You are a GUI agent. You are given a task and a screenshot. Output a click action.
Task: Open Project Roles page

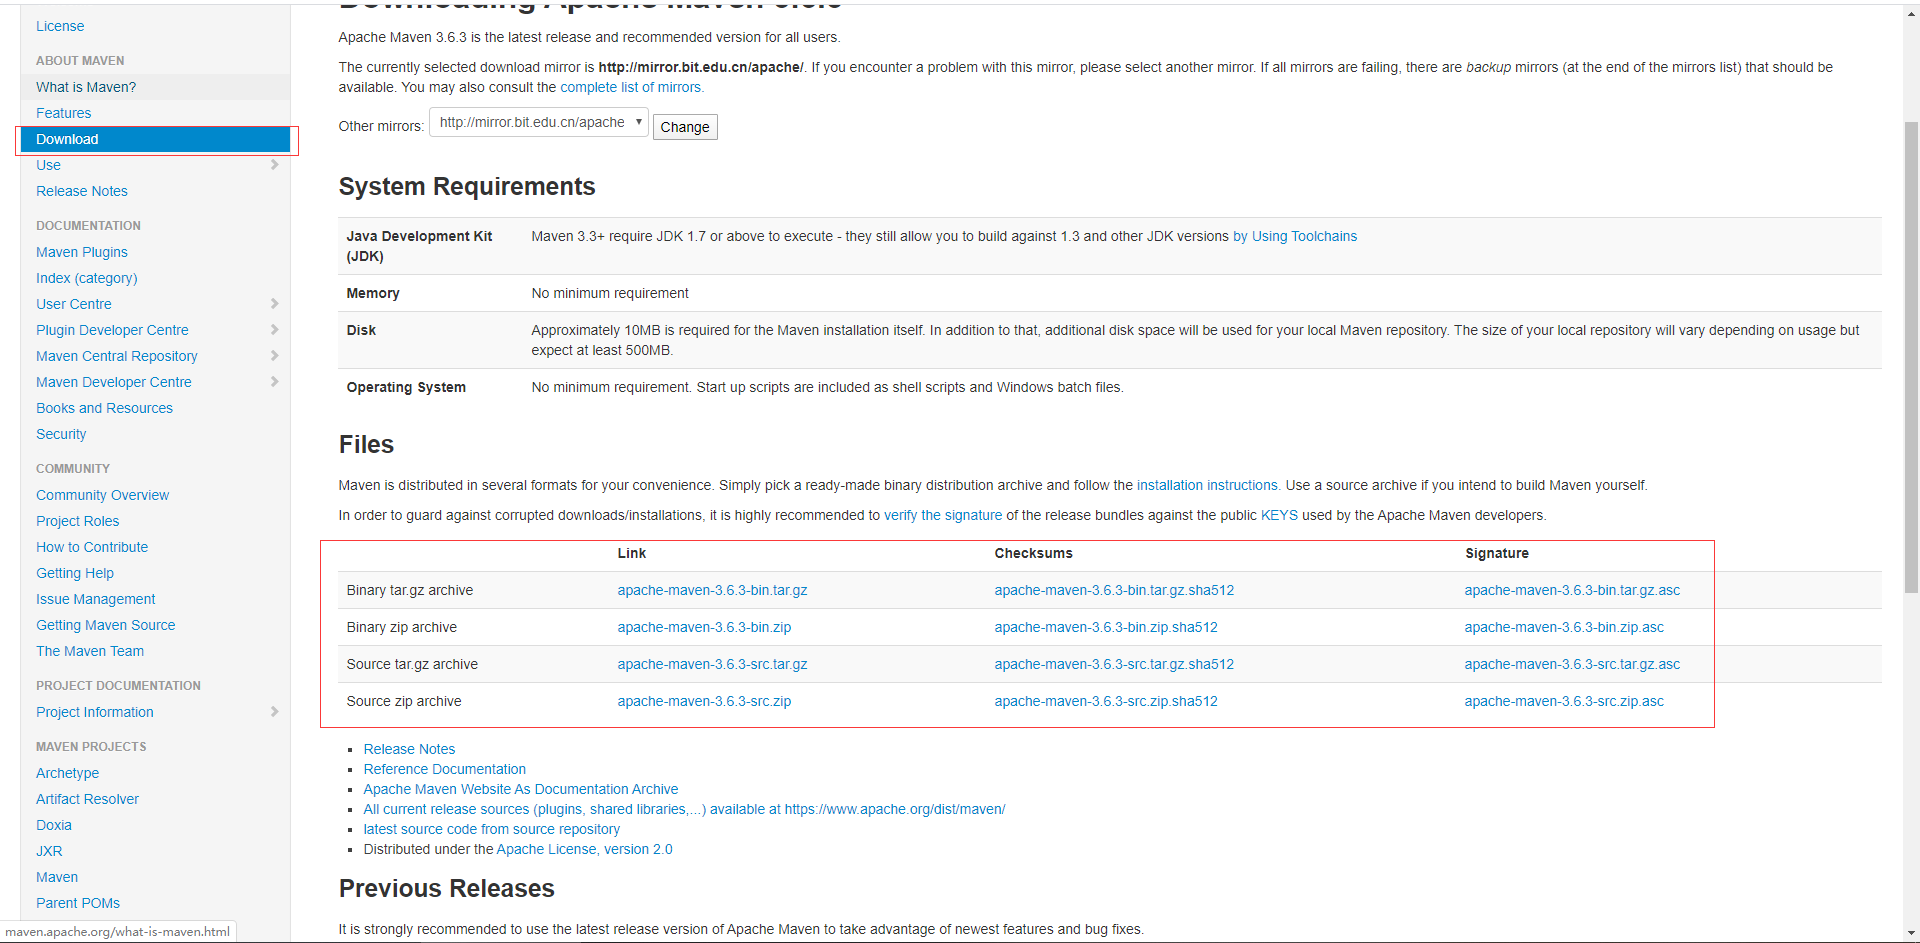[77, 521]
